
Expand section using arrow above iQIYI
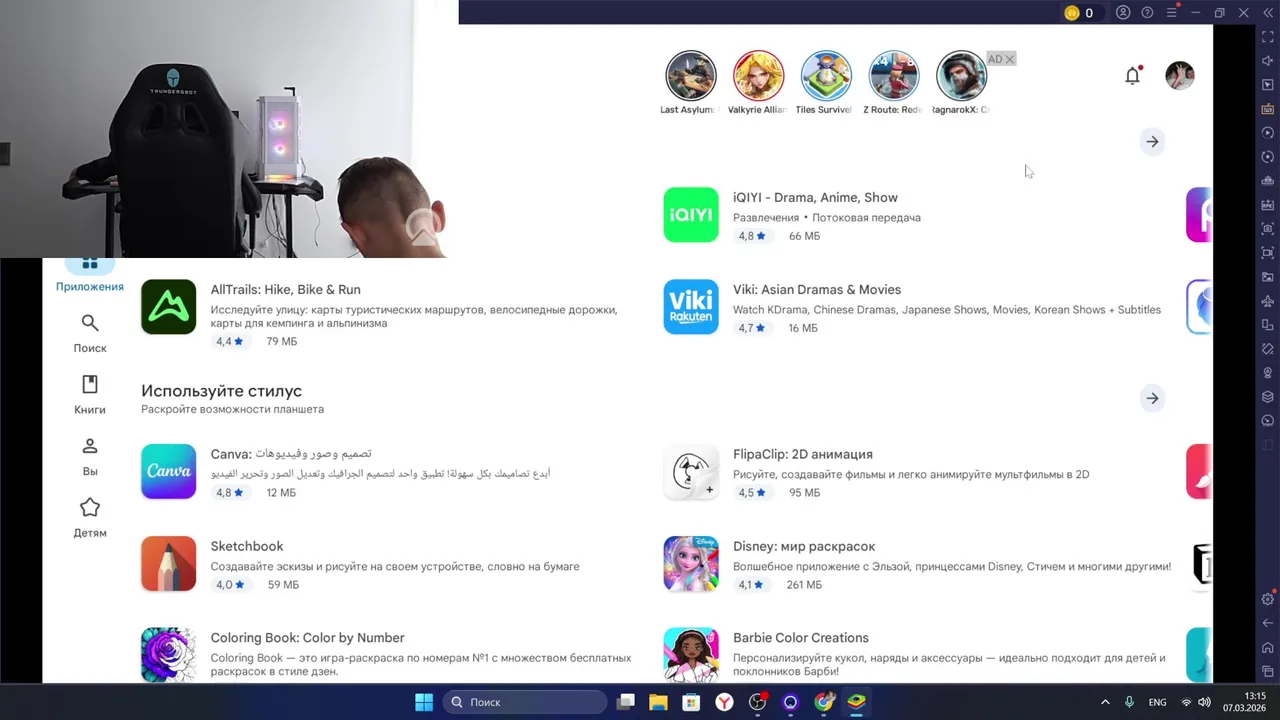[1152, 141]
